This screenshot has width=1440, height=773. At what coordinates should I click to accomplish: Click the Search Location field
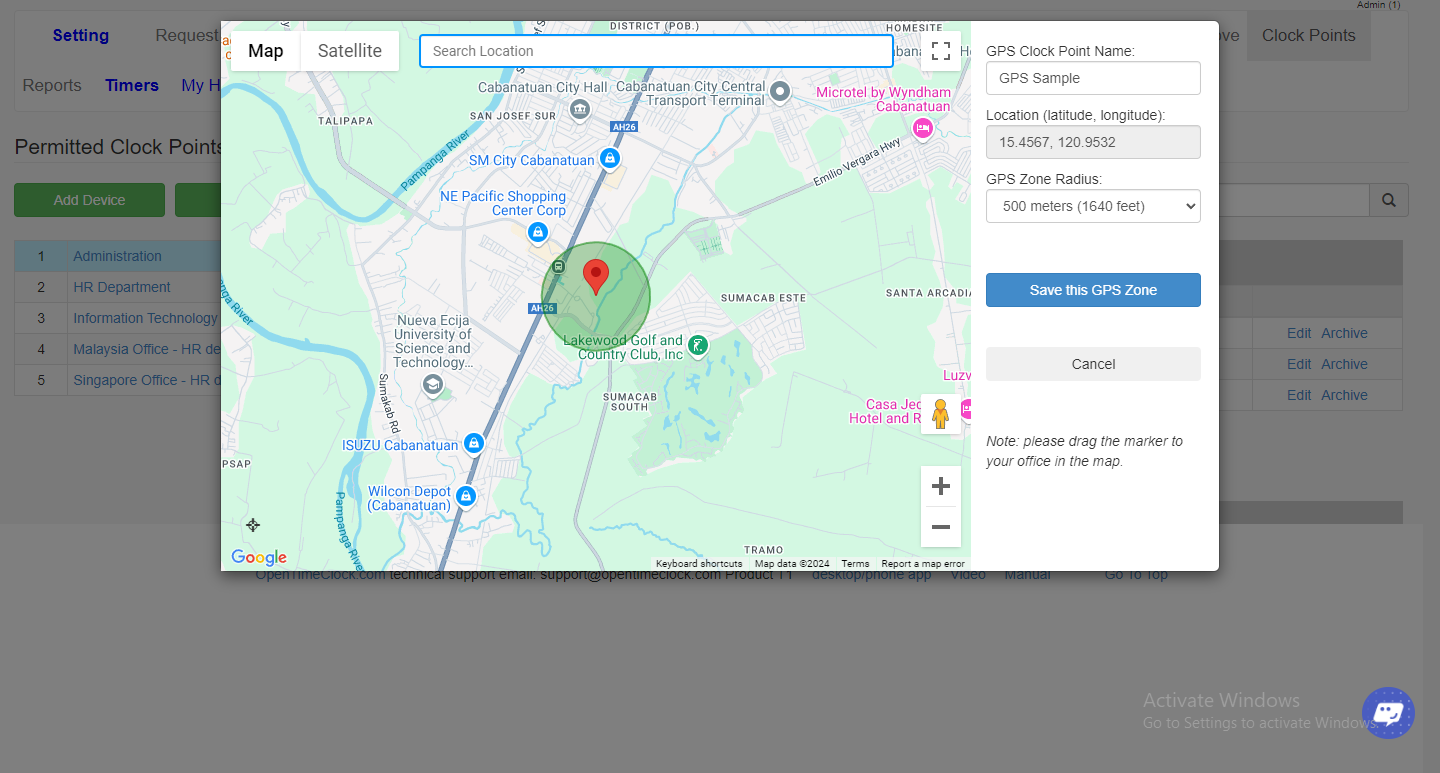coord(656,51)
